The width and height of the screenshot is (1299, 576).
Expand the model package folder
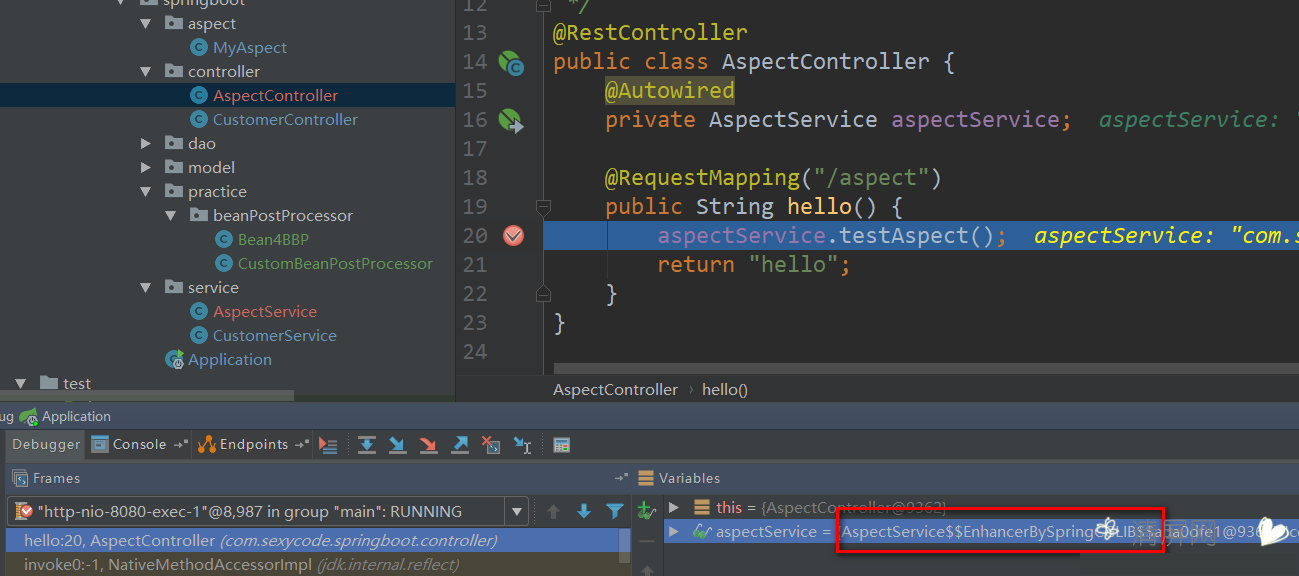(x=148, y=168)
